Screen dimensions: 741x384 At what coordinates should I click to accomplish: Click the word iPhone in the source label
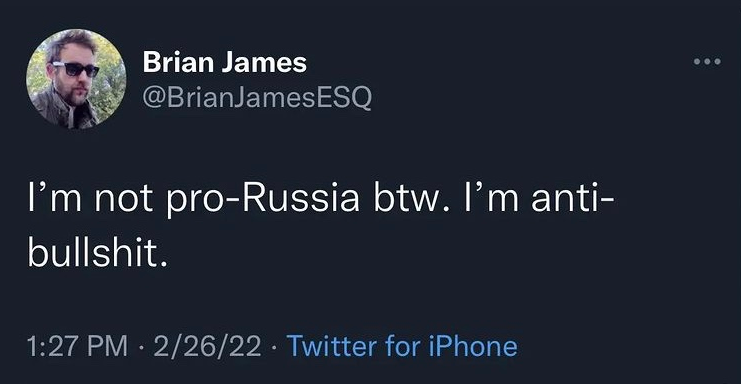click(473, 346)
